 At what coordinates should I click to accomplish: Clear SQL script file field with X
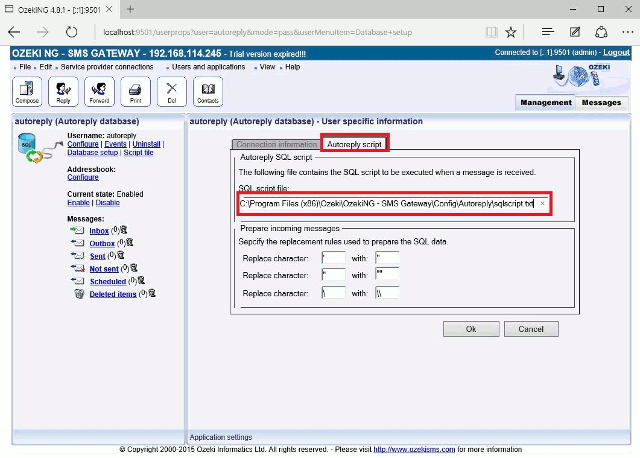tap(542, 203)
